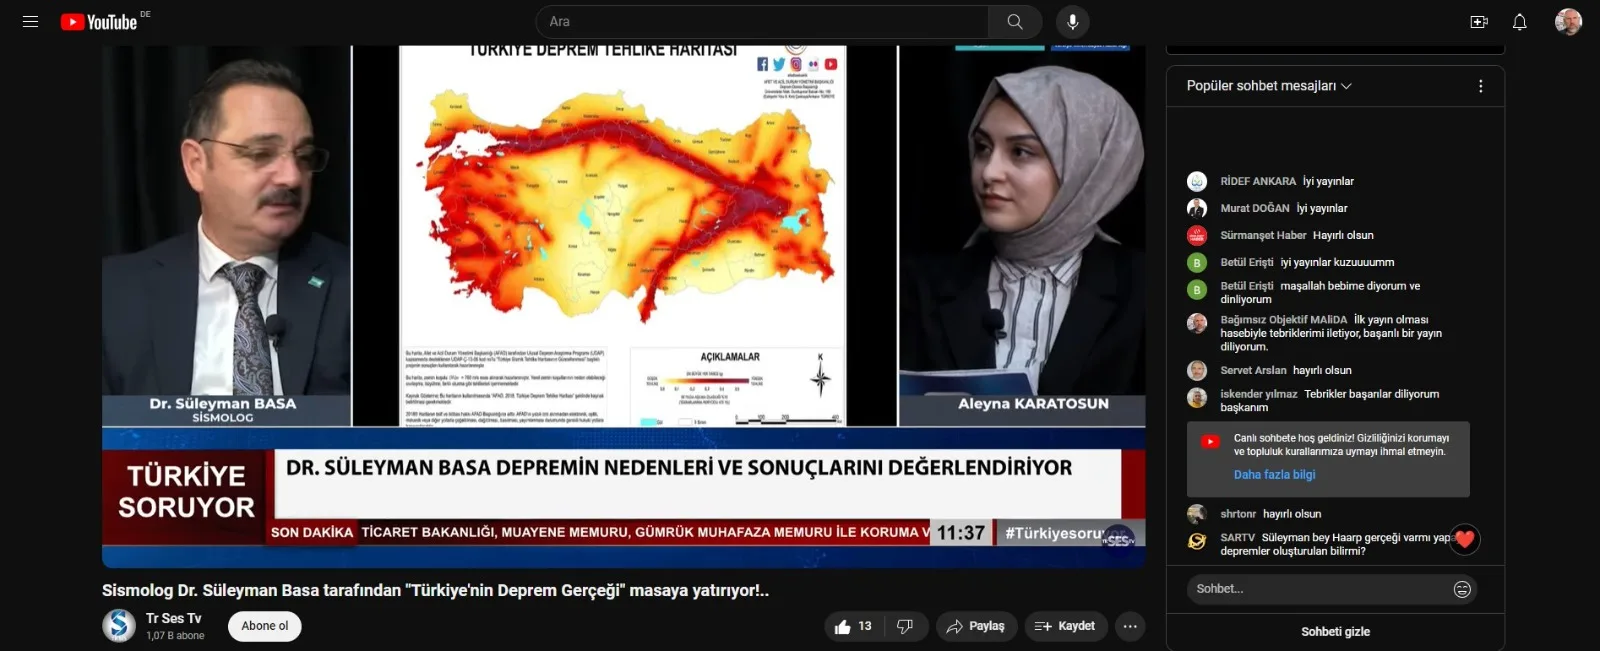Save video with Kaydet button
The image size is (1600, 651).
point(1065,627)
